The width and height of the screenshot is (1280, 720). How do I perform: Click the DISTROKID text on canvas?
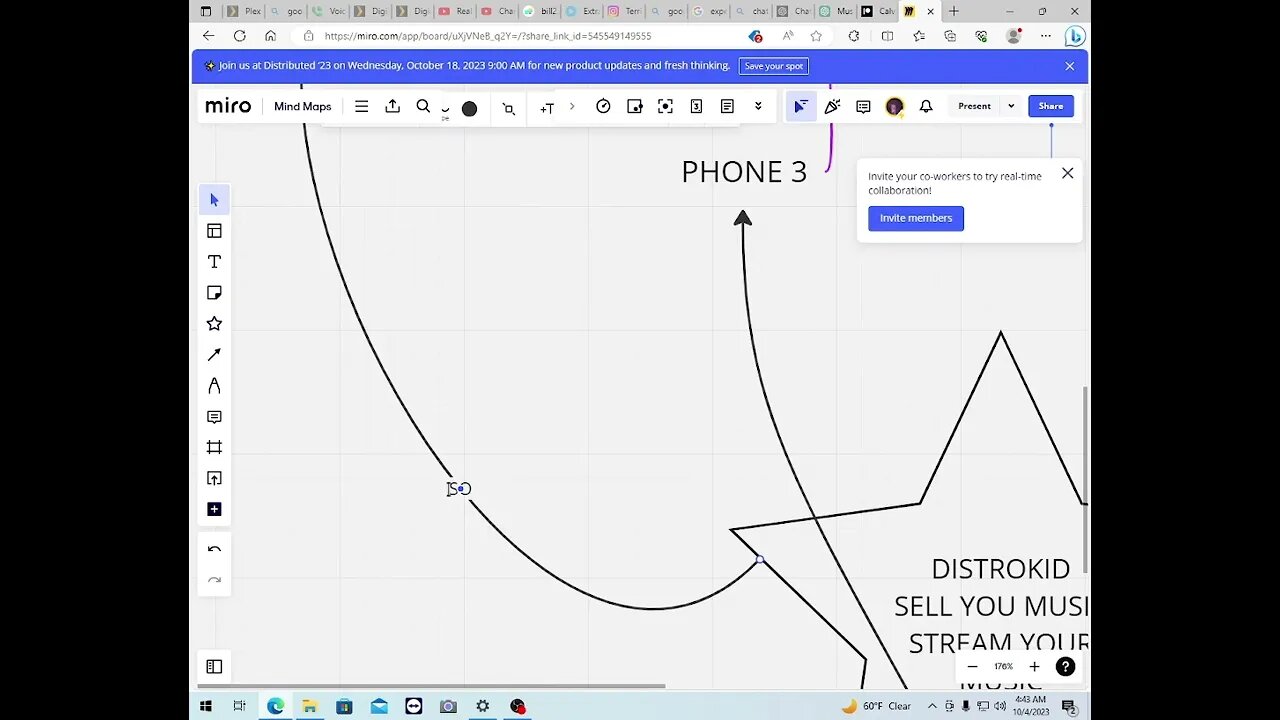pyautogui.click(x=1001, y=569)
